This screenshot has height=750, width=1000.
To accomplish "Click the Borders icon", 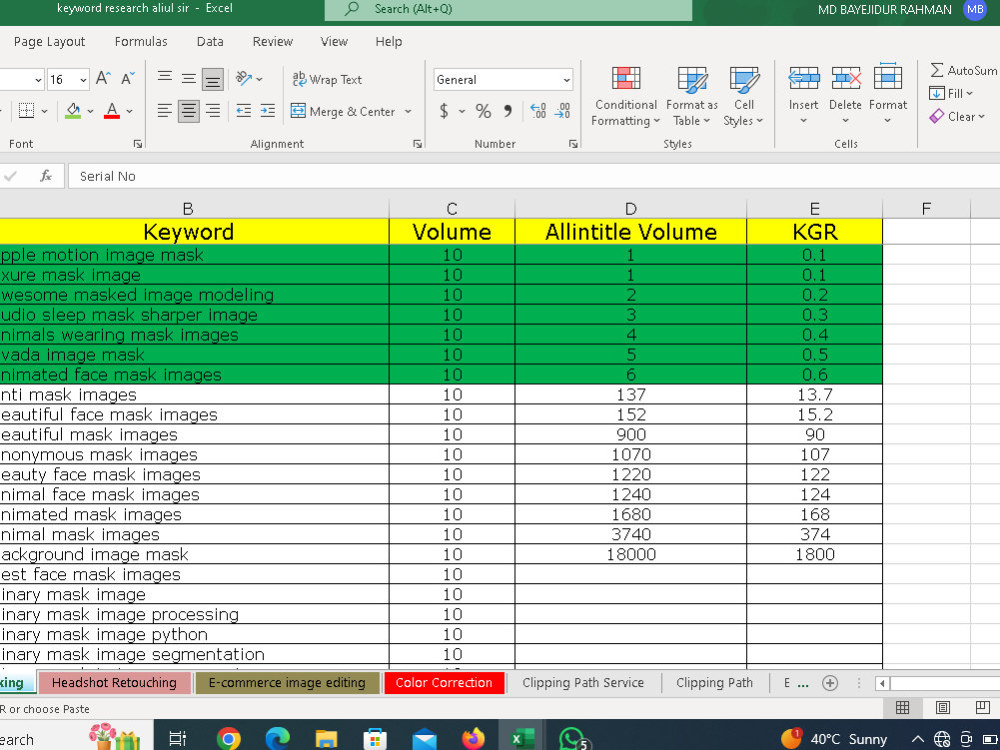I will point(26,111).
